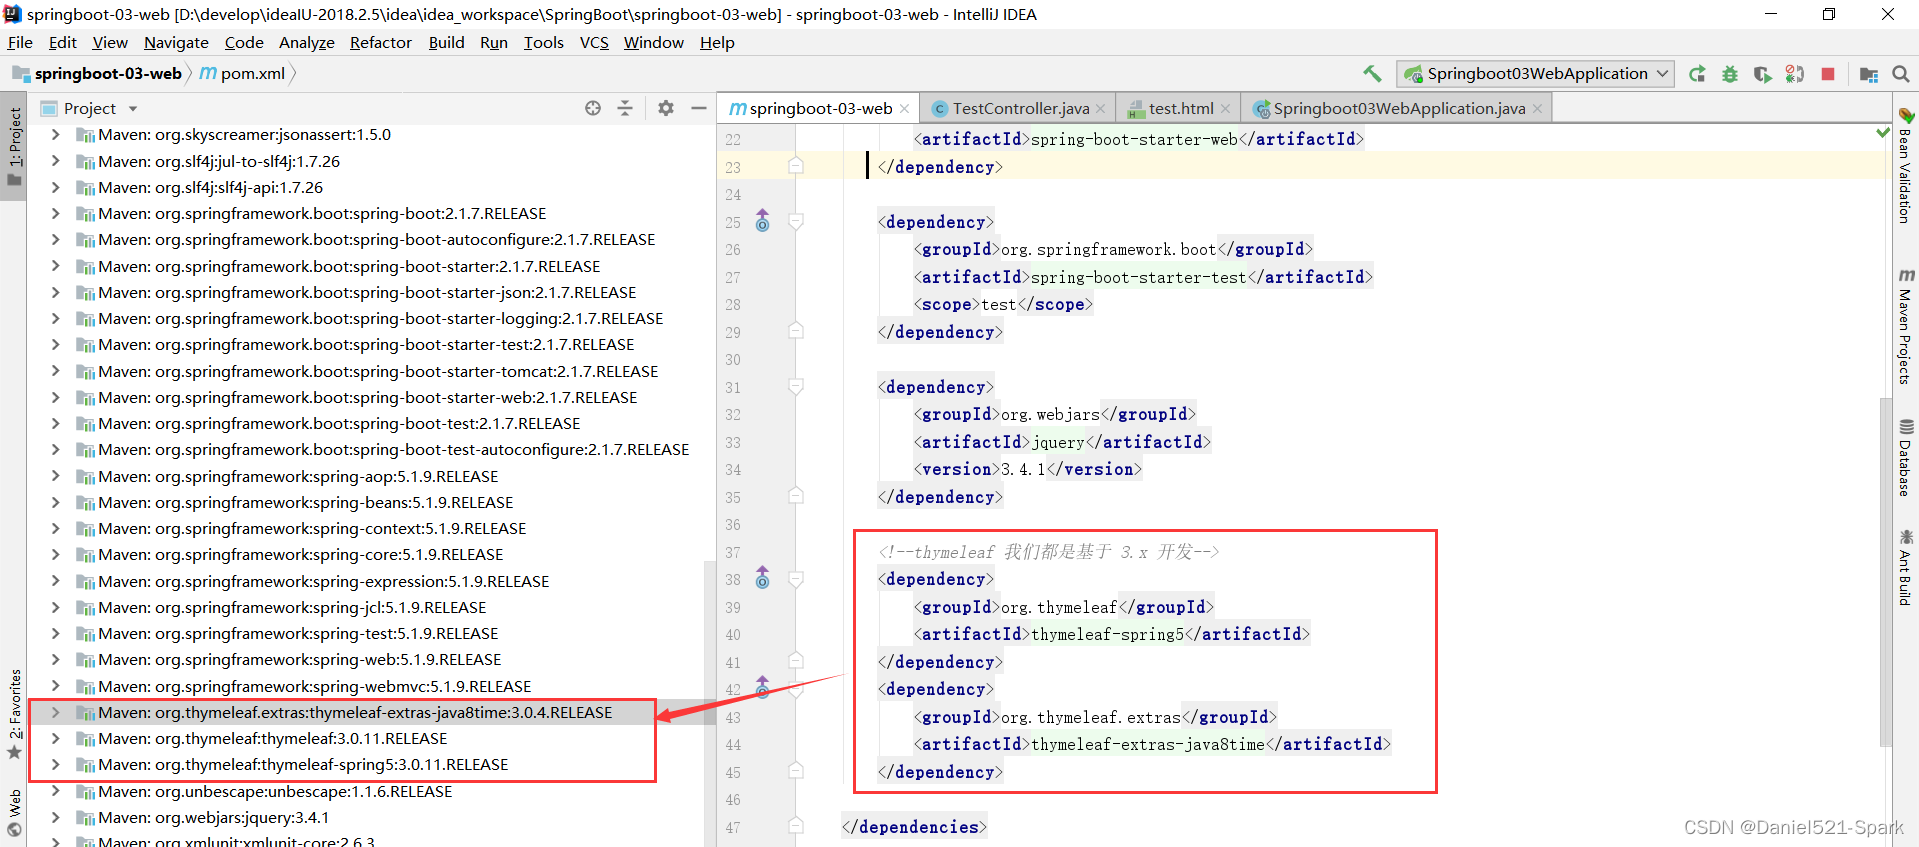1919x847 pixels.
Task: Hide the Project tool window
Action: point(699,108)
